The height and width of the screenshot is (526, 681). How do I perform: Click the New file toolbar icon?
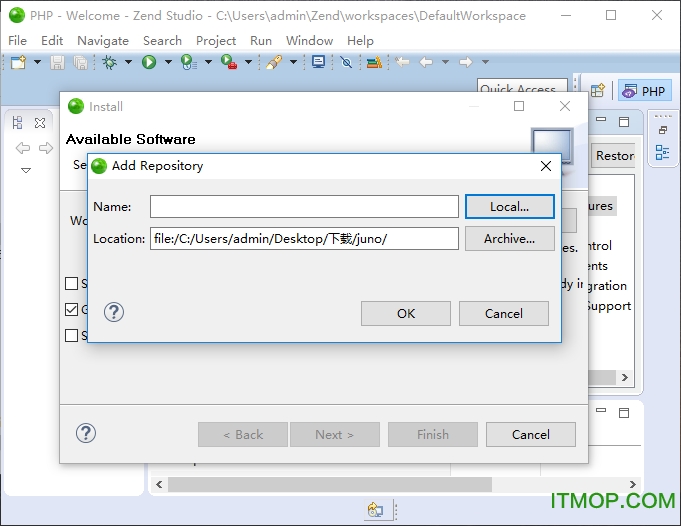(18, 62)
